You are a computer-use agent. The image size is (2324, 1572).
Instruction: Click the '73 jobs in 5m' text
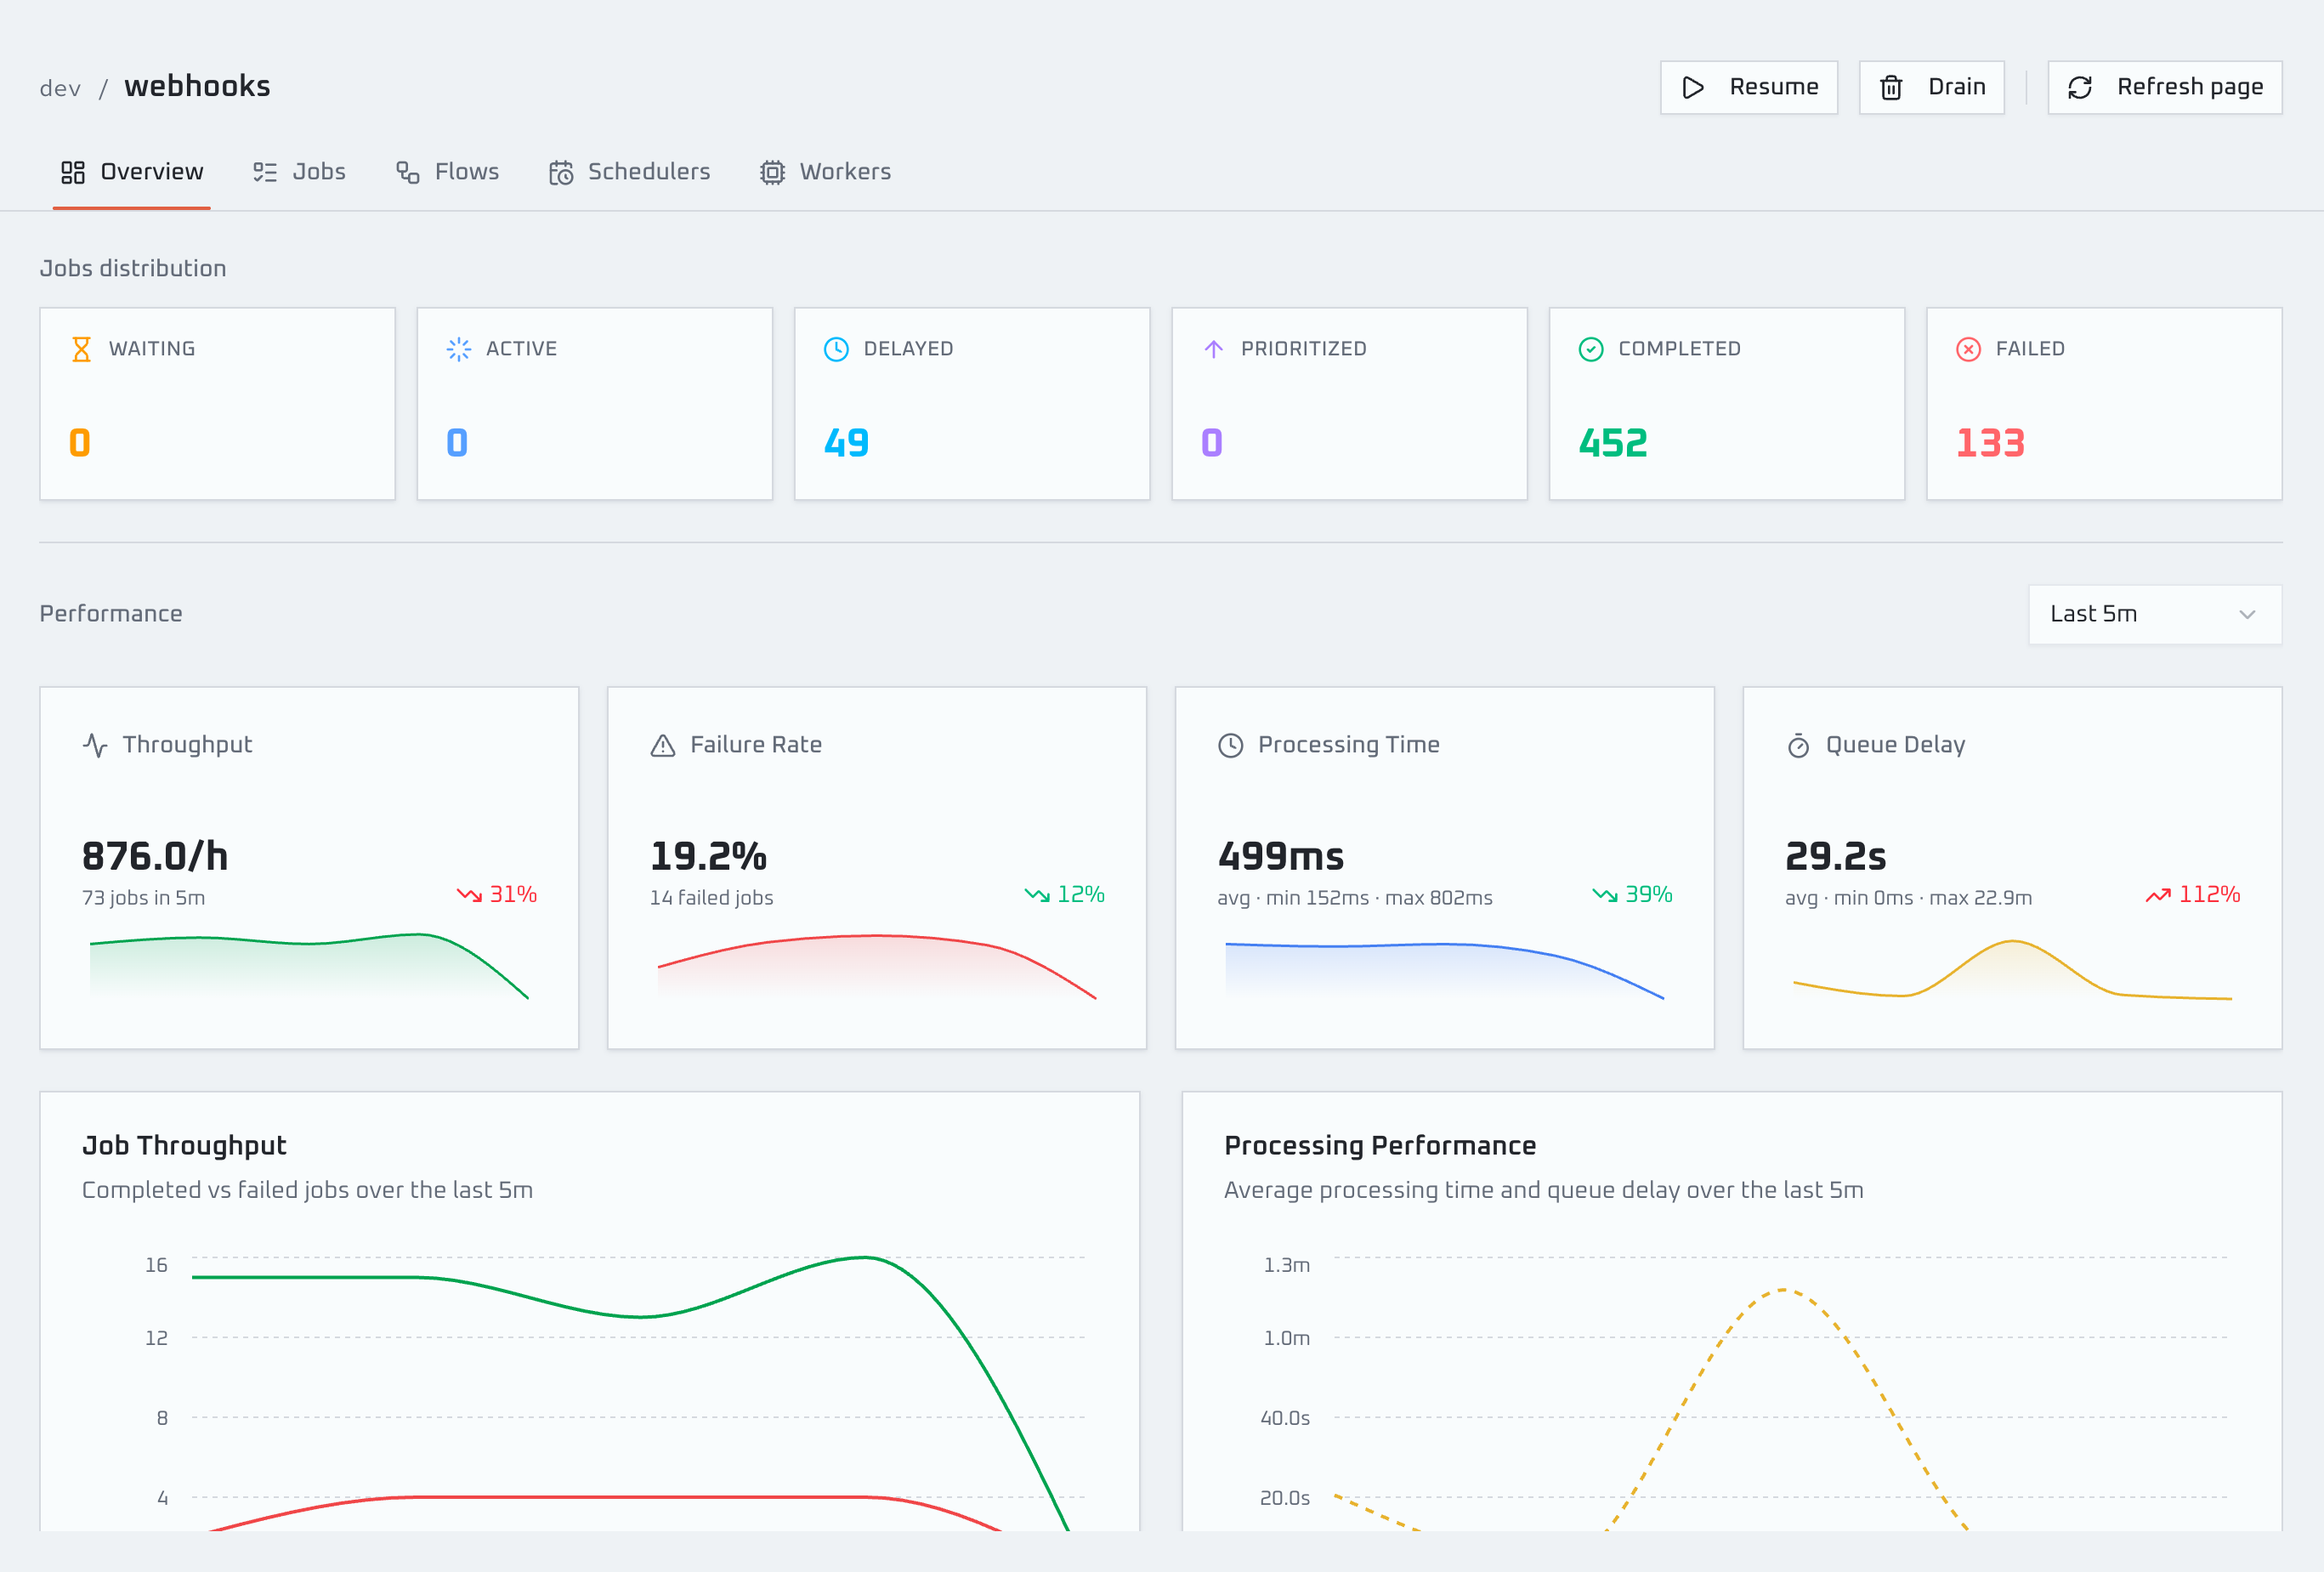click(143, 898)
